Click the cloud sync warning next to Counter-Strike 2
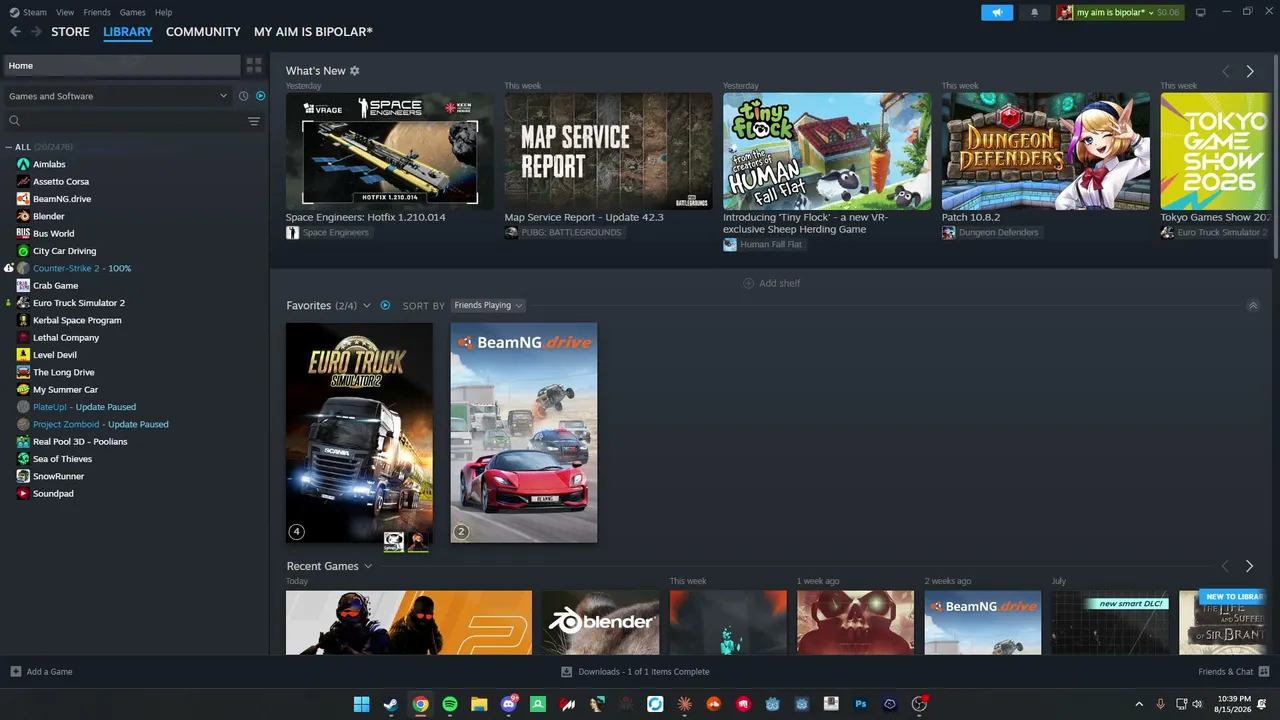Screen dimensions: 1280x720 pyautogui.click(x=8, y=268)
